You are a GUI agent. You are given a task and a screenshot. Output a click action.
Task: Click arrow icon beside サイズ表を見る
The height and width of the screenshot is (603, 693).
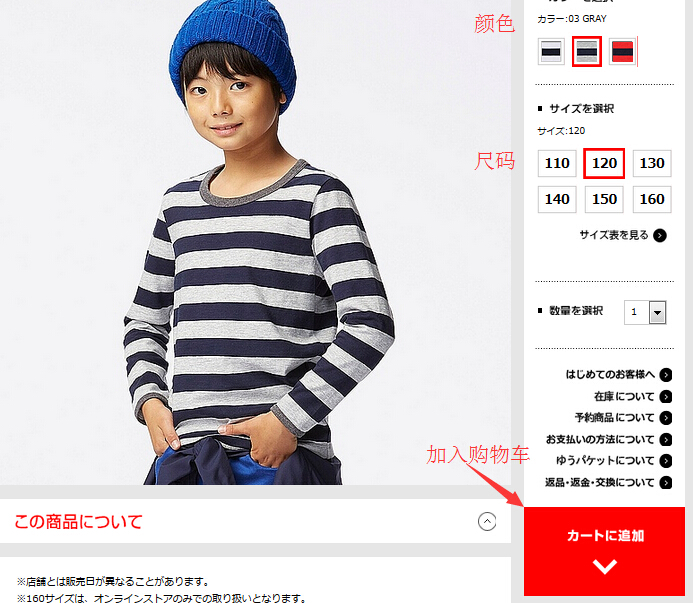(660, 236)
